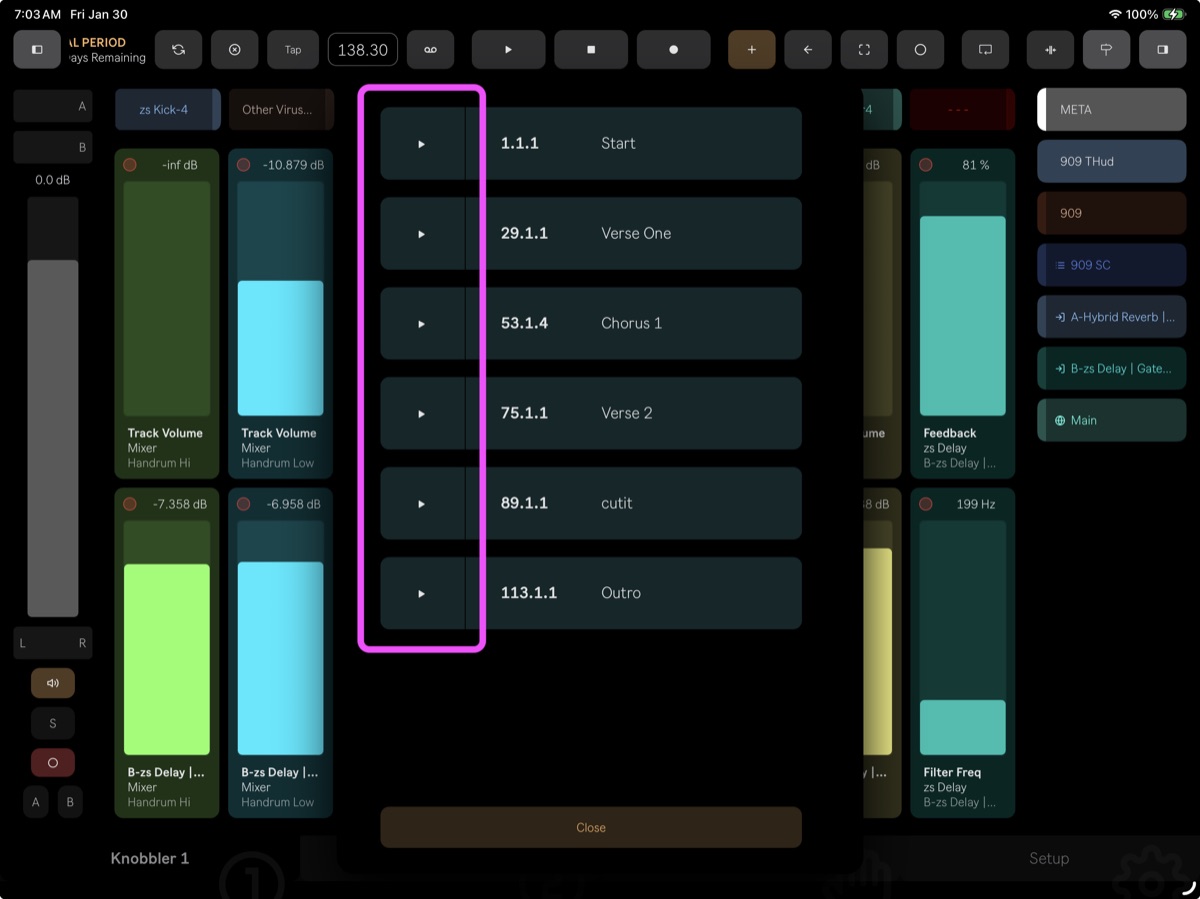Viewport: 1200px width, 899px height.
Task: Click the sync refresh arrows icon
Action: click(x=178, y=49)
